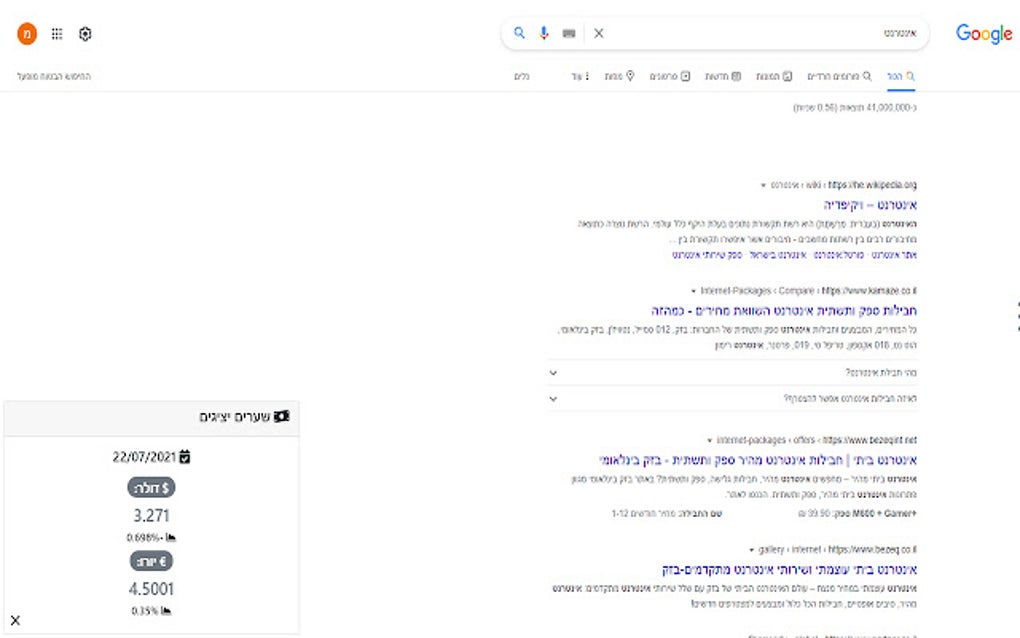
Task: Expand the first 'People also ask' question
Action: [732, 373]
